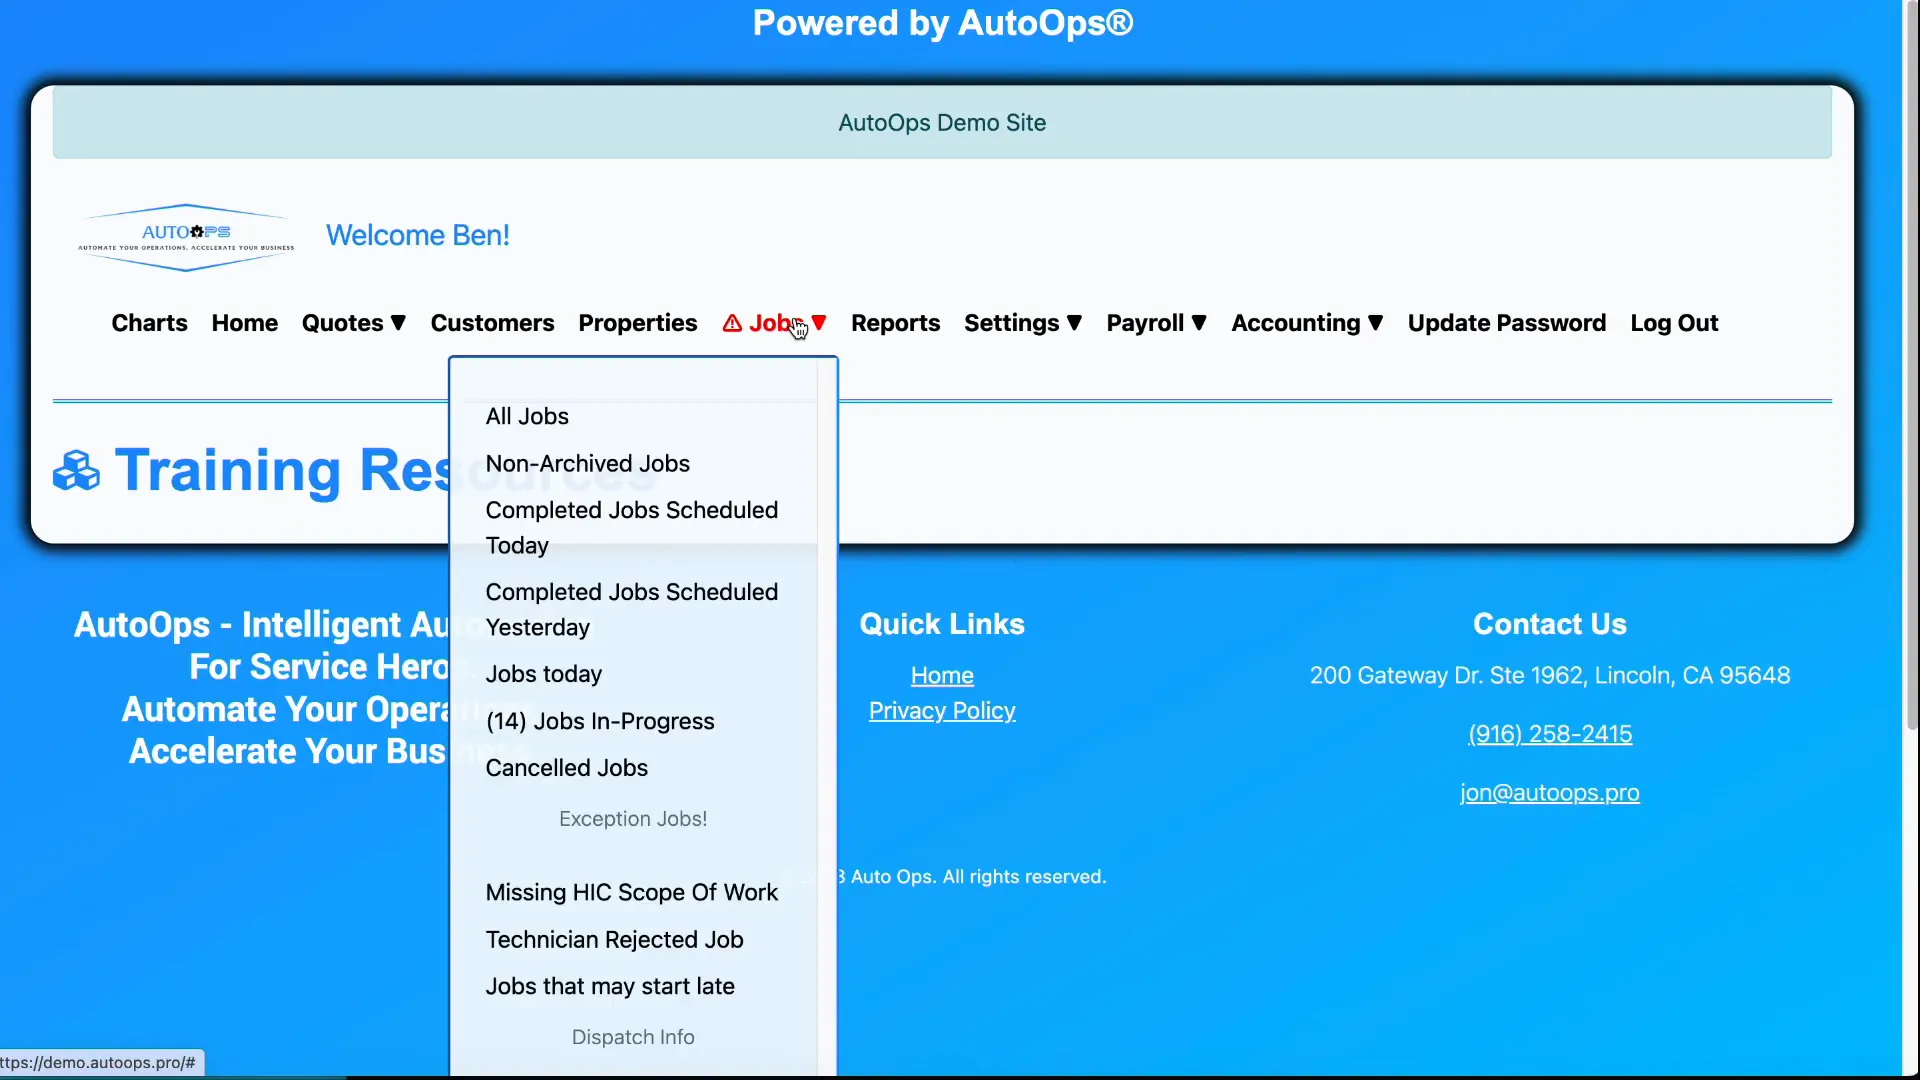
Task: Expand the Quotes dropdown
Action: [353, 322]
